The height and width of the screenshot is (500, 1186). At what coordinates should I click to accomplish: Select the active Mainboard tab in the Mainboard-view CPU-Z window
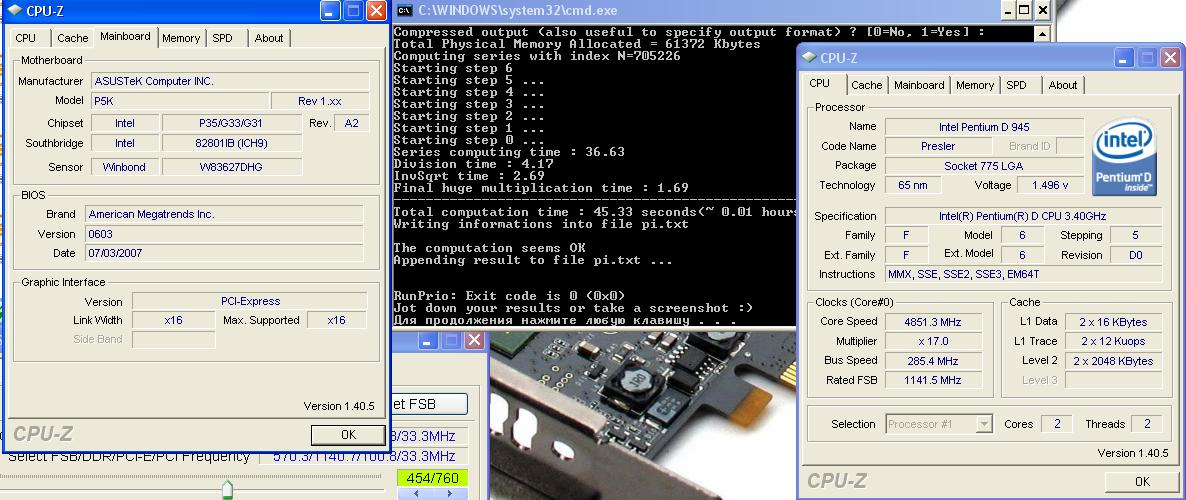click(x=125, y=36)
